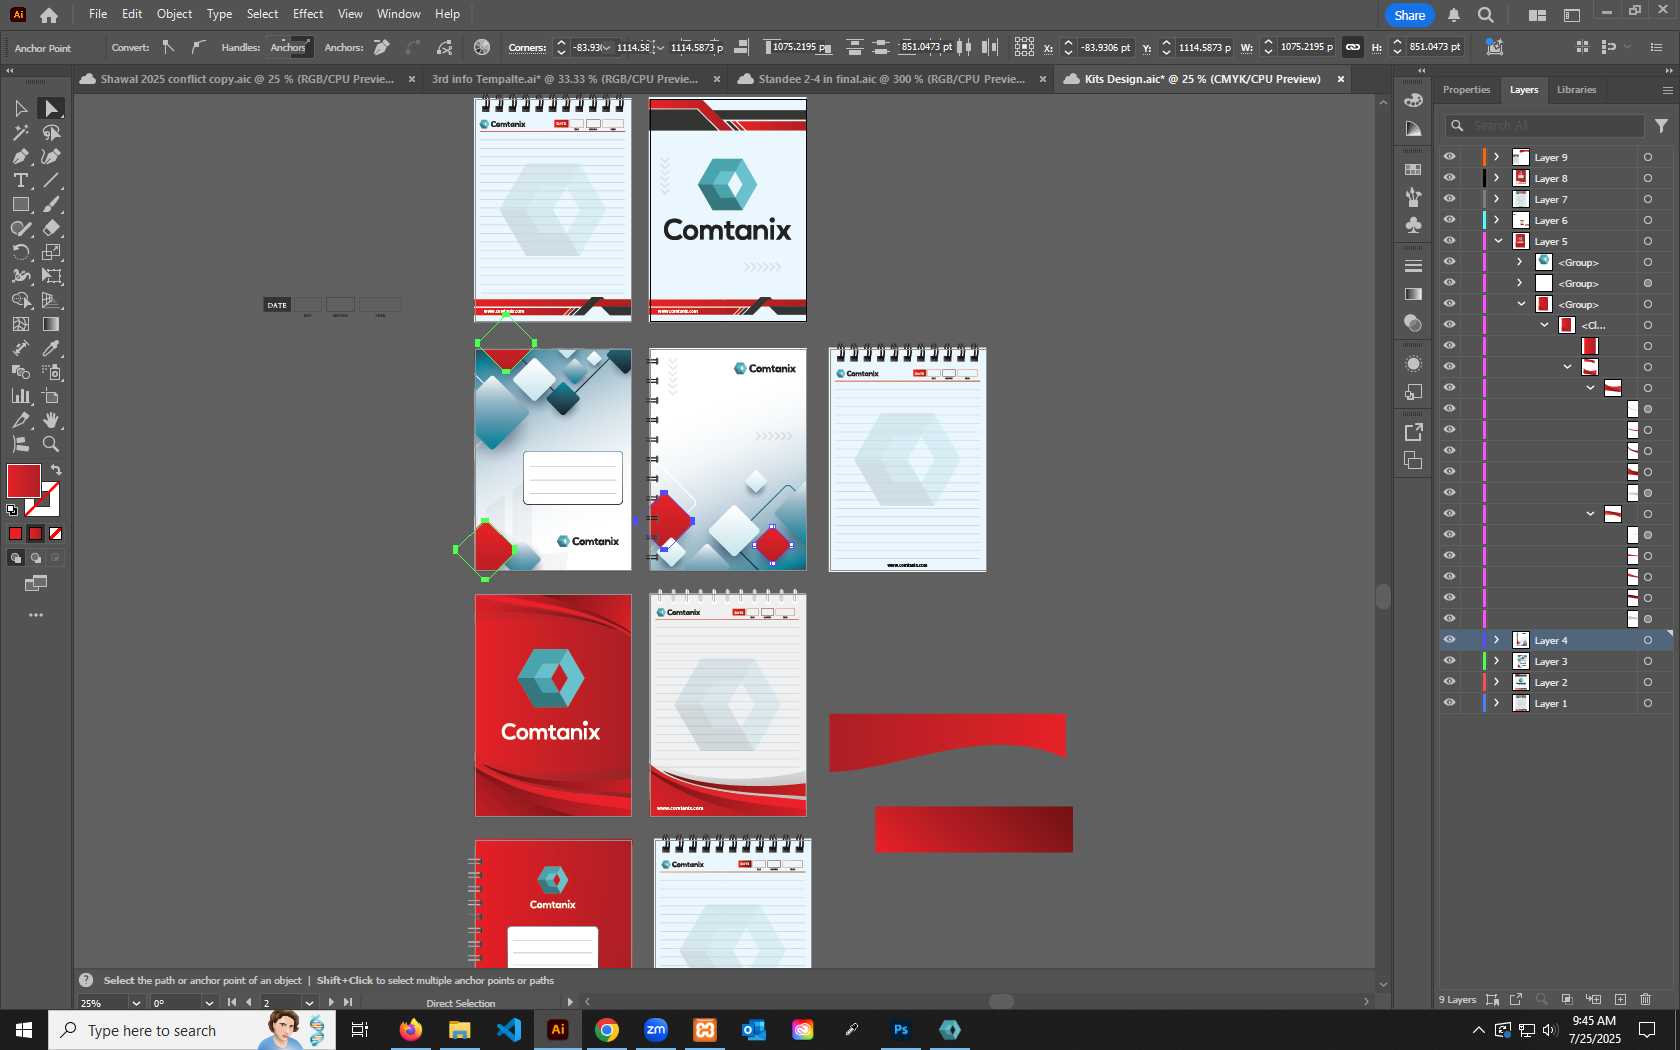Viewport: 1680px width, 1050px height.
Task: Click the Share button
Action: [x=1410, y=15]
